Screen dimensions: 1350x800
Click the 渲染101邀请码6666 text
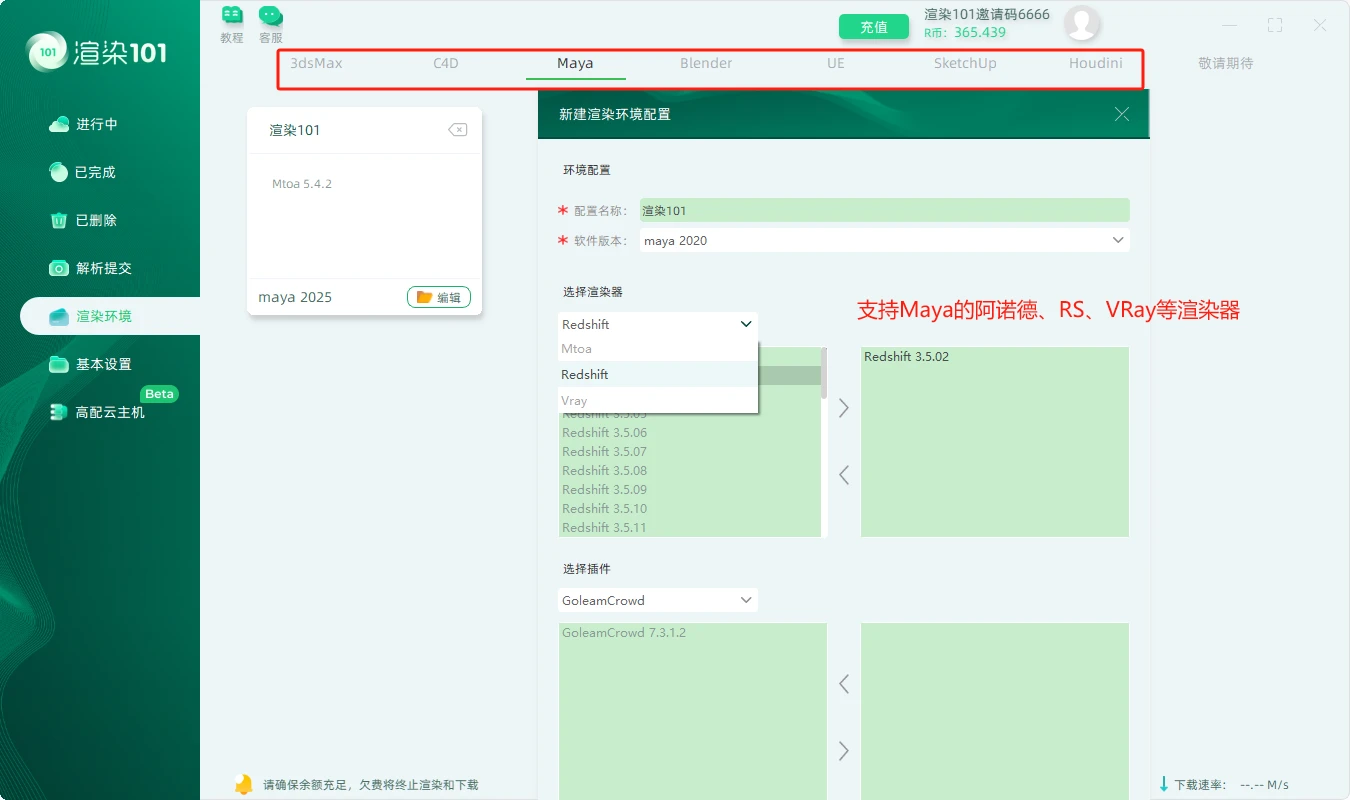987,14
